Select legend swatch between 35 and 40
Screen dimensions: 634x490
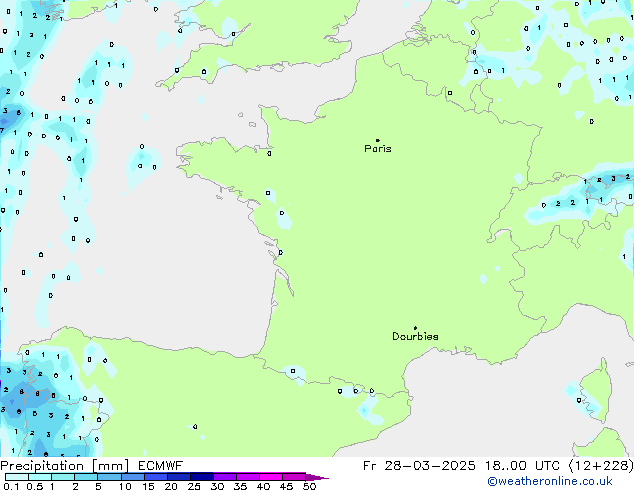click(x=248, y=477)
